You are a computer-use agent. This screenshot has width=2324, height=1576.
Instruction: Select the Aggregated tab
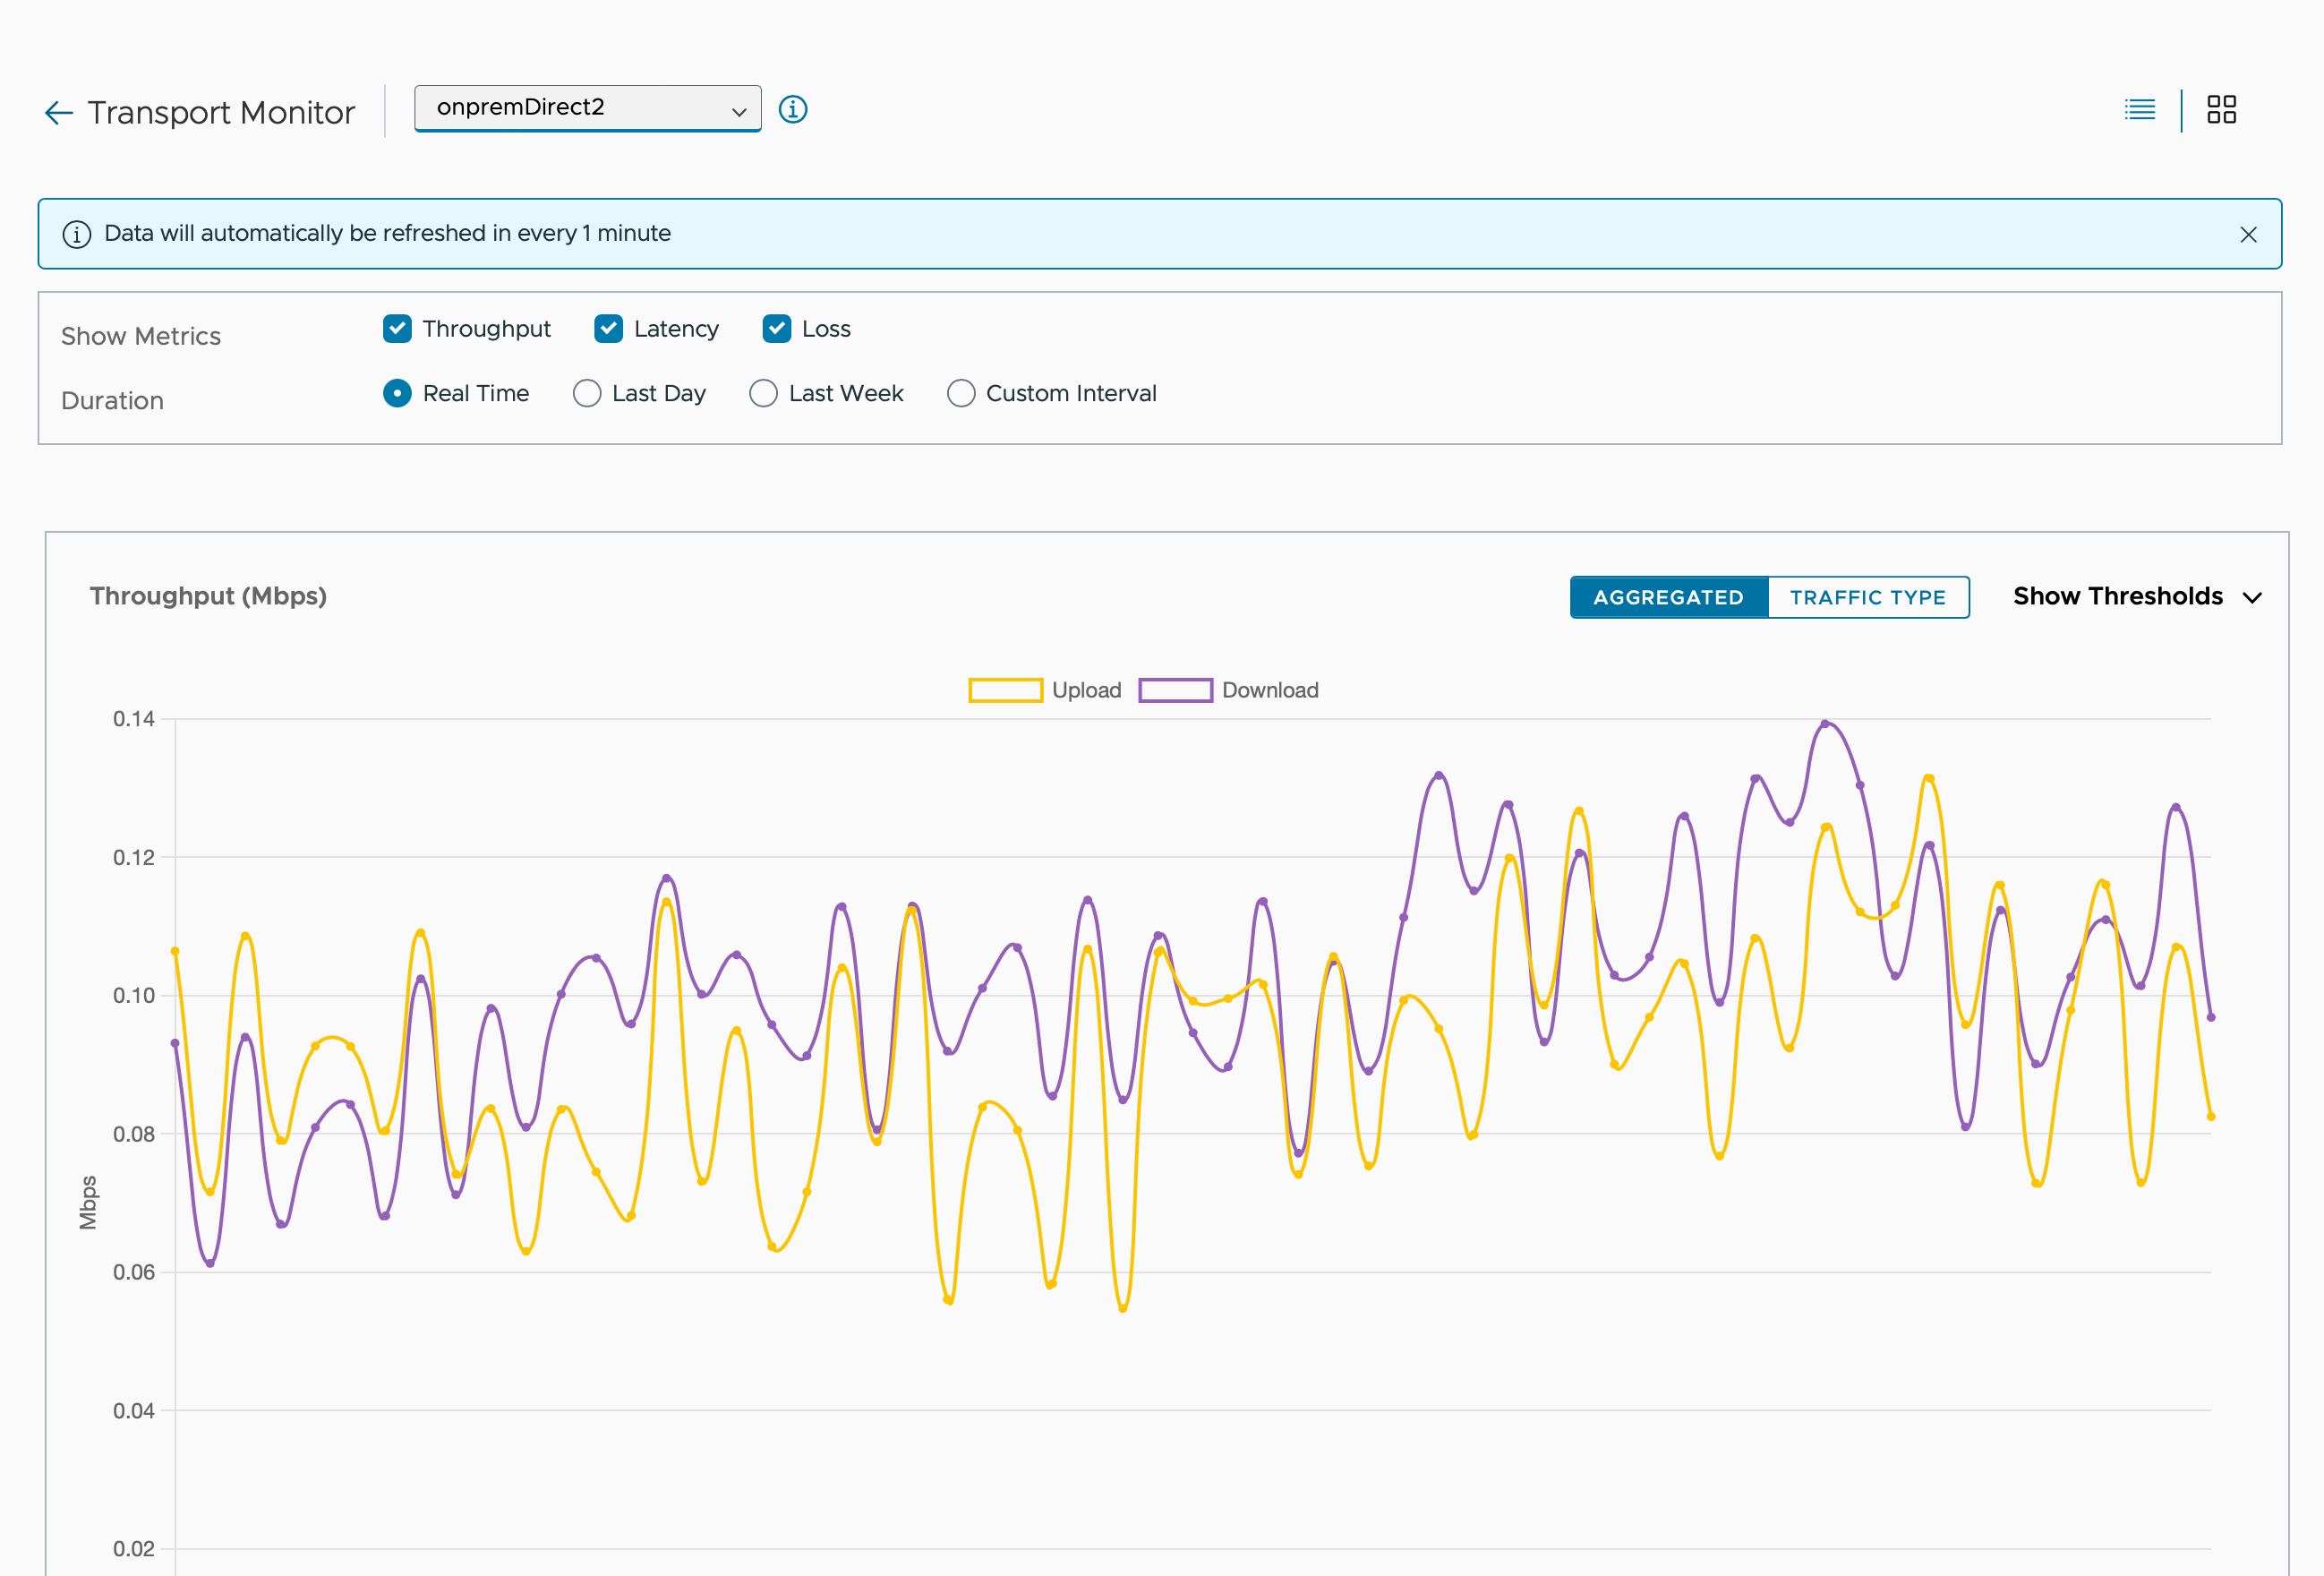[x=1668, y=597]
